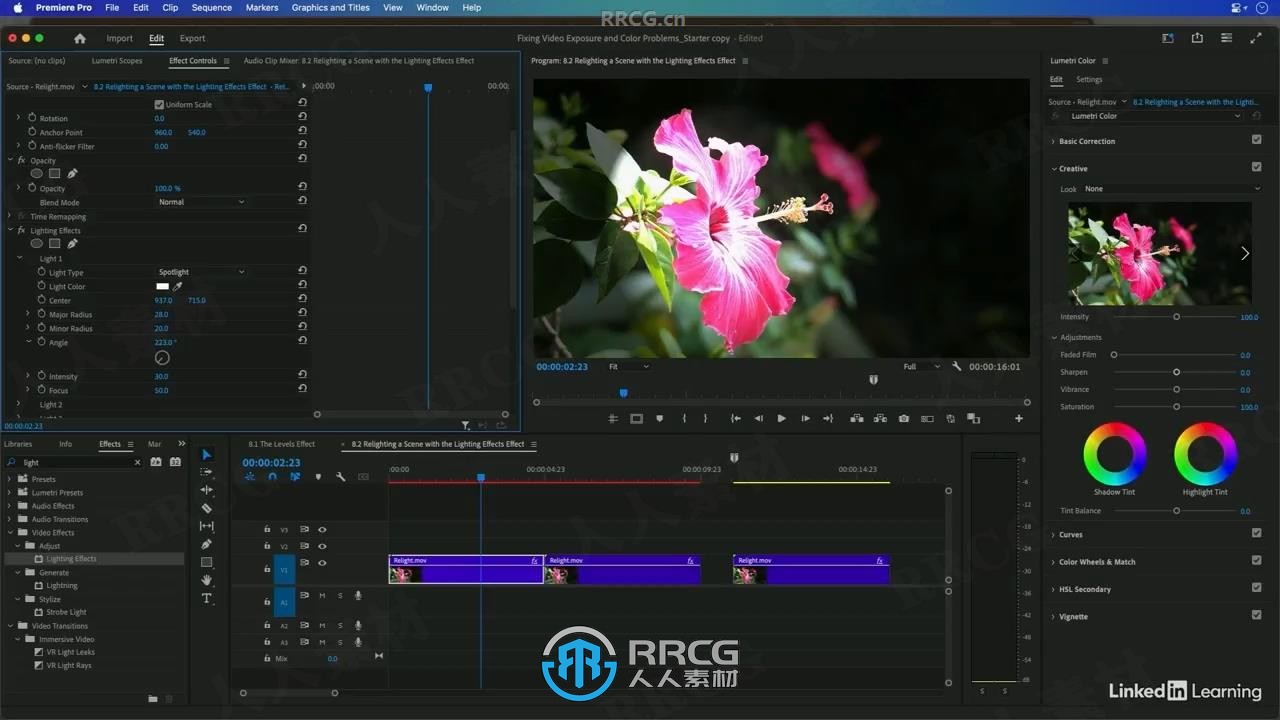Switch to 8.1 The Levels Effect tab

pyautogui.click(x=282, y=444)
